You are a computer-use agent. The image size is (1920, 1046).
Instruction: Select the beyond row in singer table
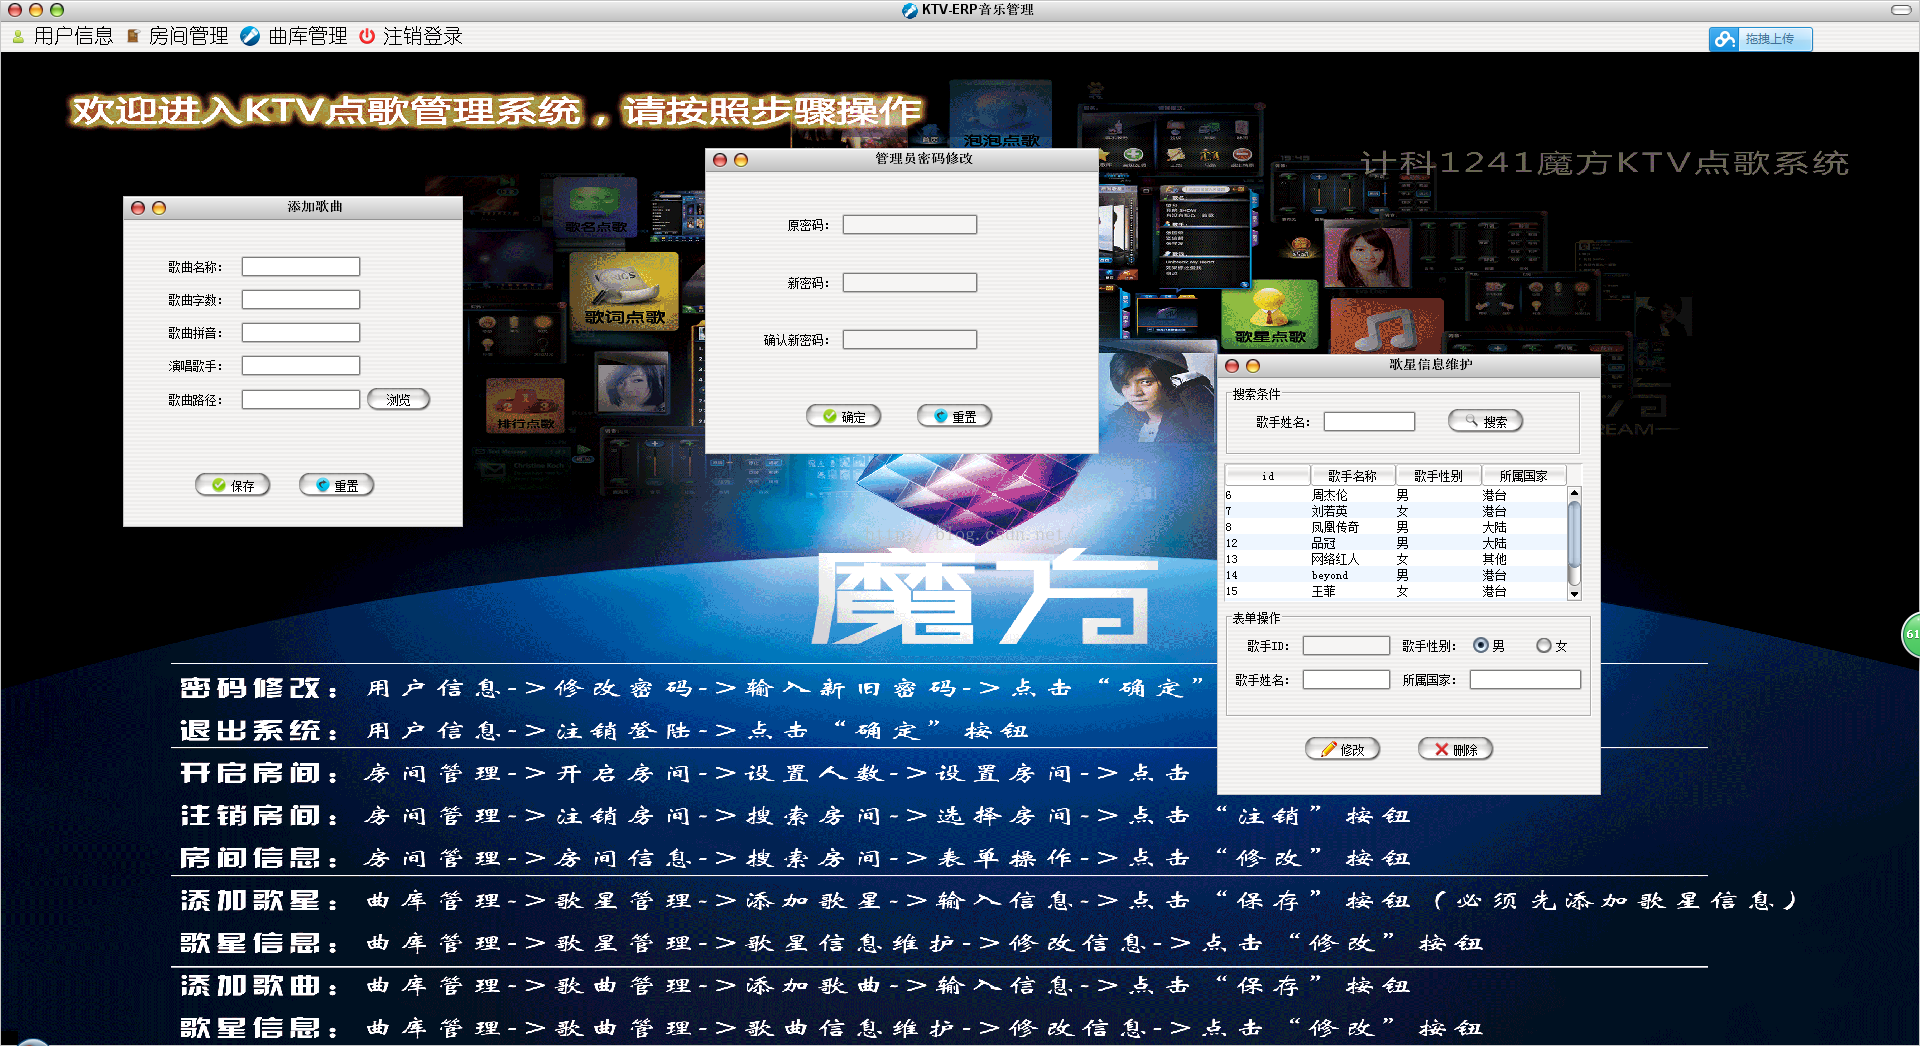point(1396,575)
